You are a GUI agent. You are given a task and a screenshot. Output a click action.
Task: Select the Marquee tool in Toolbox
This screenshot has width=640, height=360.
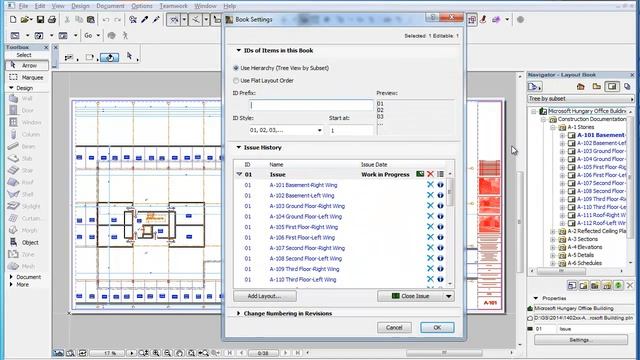pyautogui.click(x=27, y=77)
